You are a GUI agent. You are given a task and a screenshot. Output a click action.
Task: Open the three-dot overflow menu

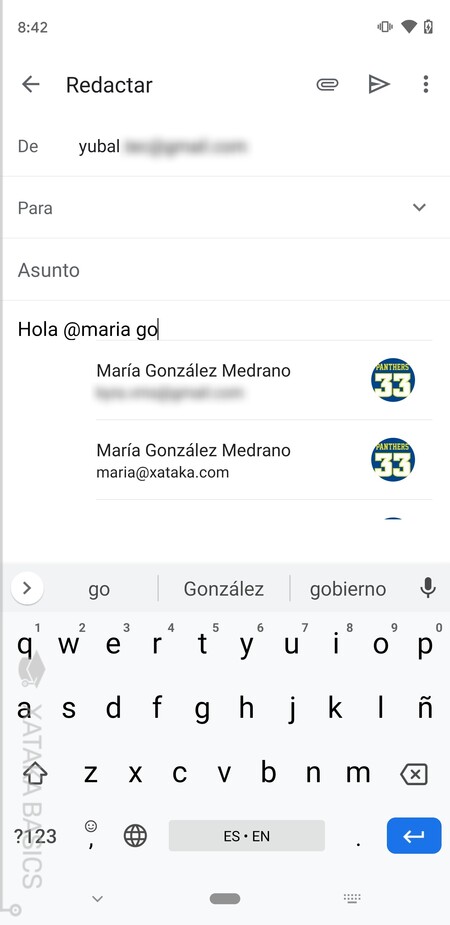[426, 84]
